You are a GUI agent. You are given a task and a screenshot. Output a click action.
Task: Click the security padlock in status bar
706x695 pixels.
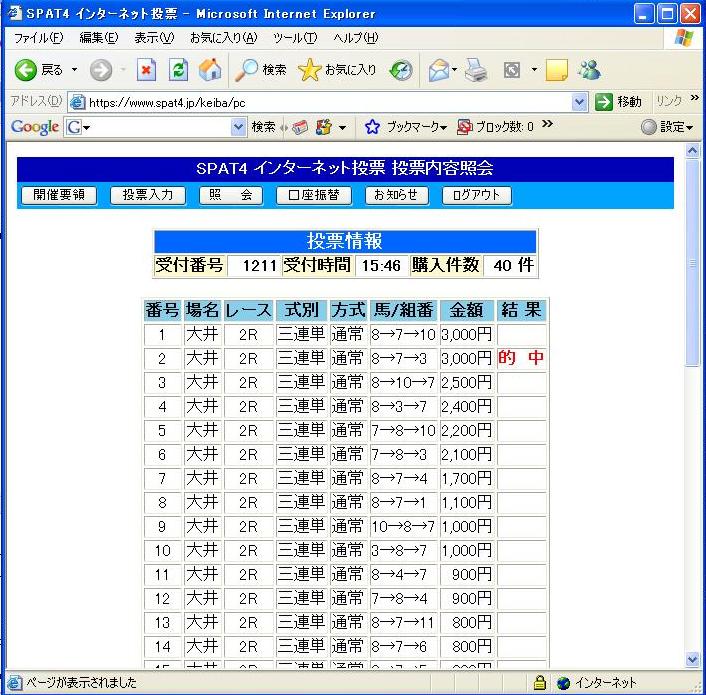tap(539, 683)
